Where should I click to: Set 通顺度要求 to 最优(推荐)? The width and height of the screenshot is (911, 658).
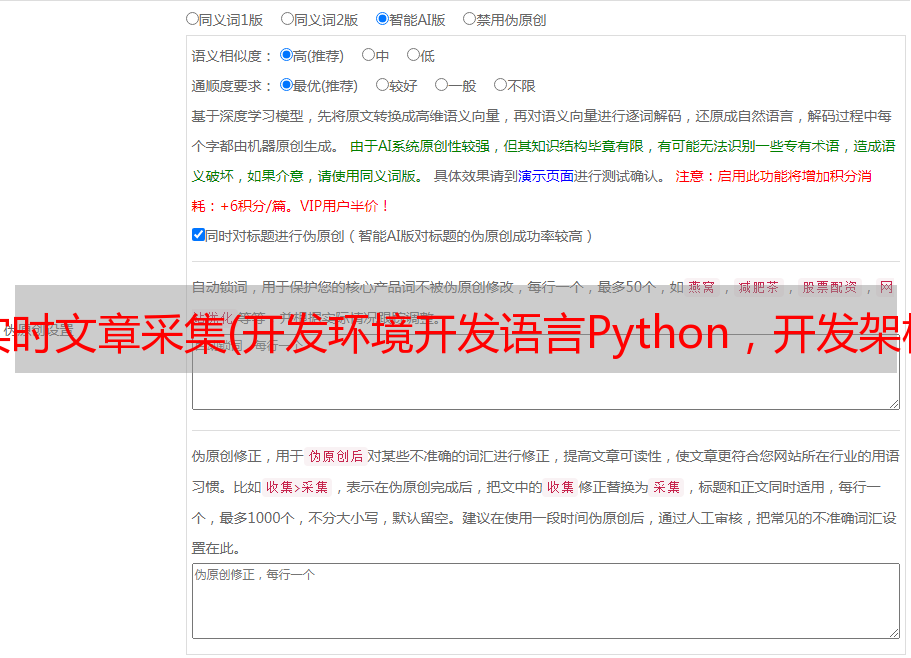click(287, 86)
